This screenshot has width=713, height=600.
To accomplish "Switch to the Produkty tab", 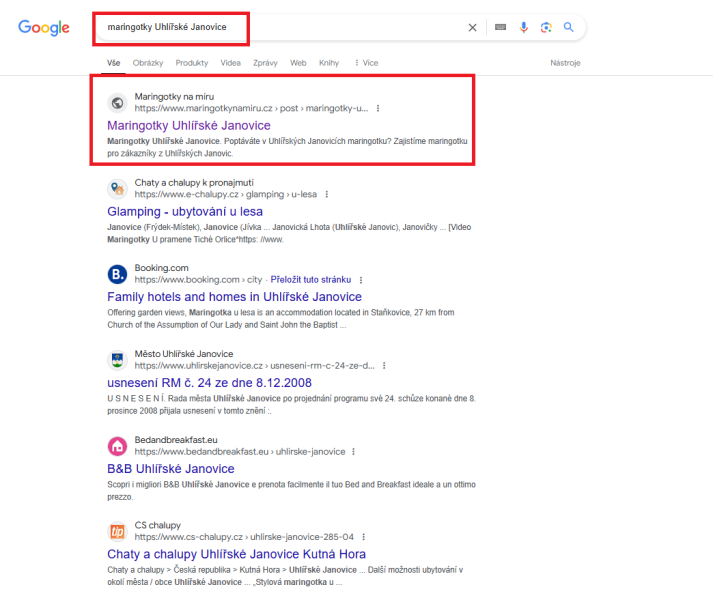I will pos(192,63).
